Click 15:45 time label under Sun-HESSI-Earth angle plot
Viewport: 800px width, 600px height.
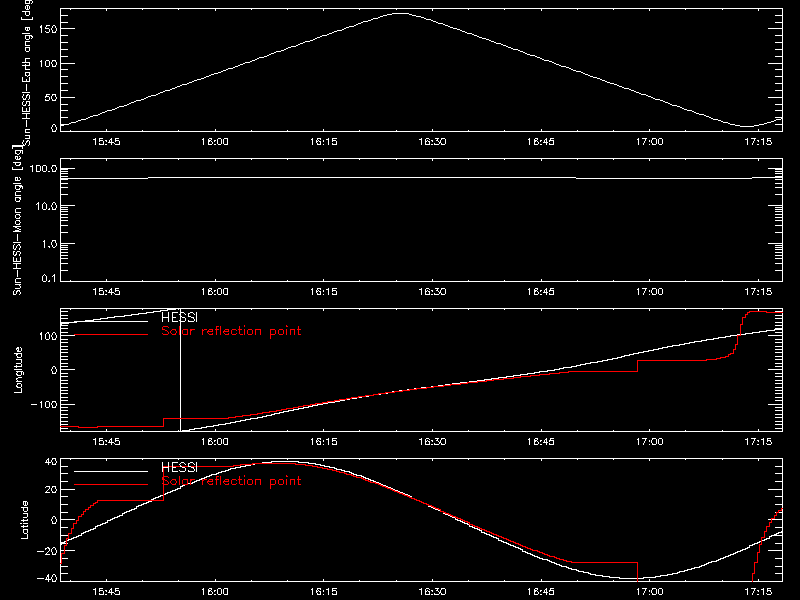106,142
